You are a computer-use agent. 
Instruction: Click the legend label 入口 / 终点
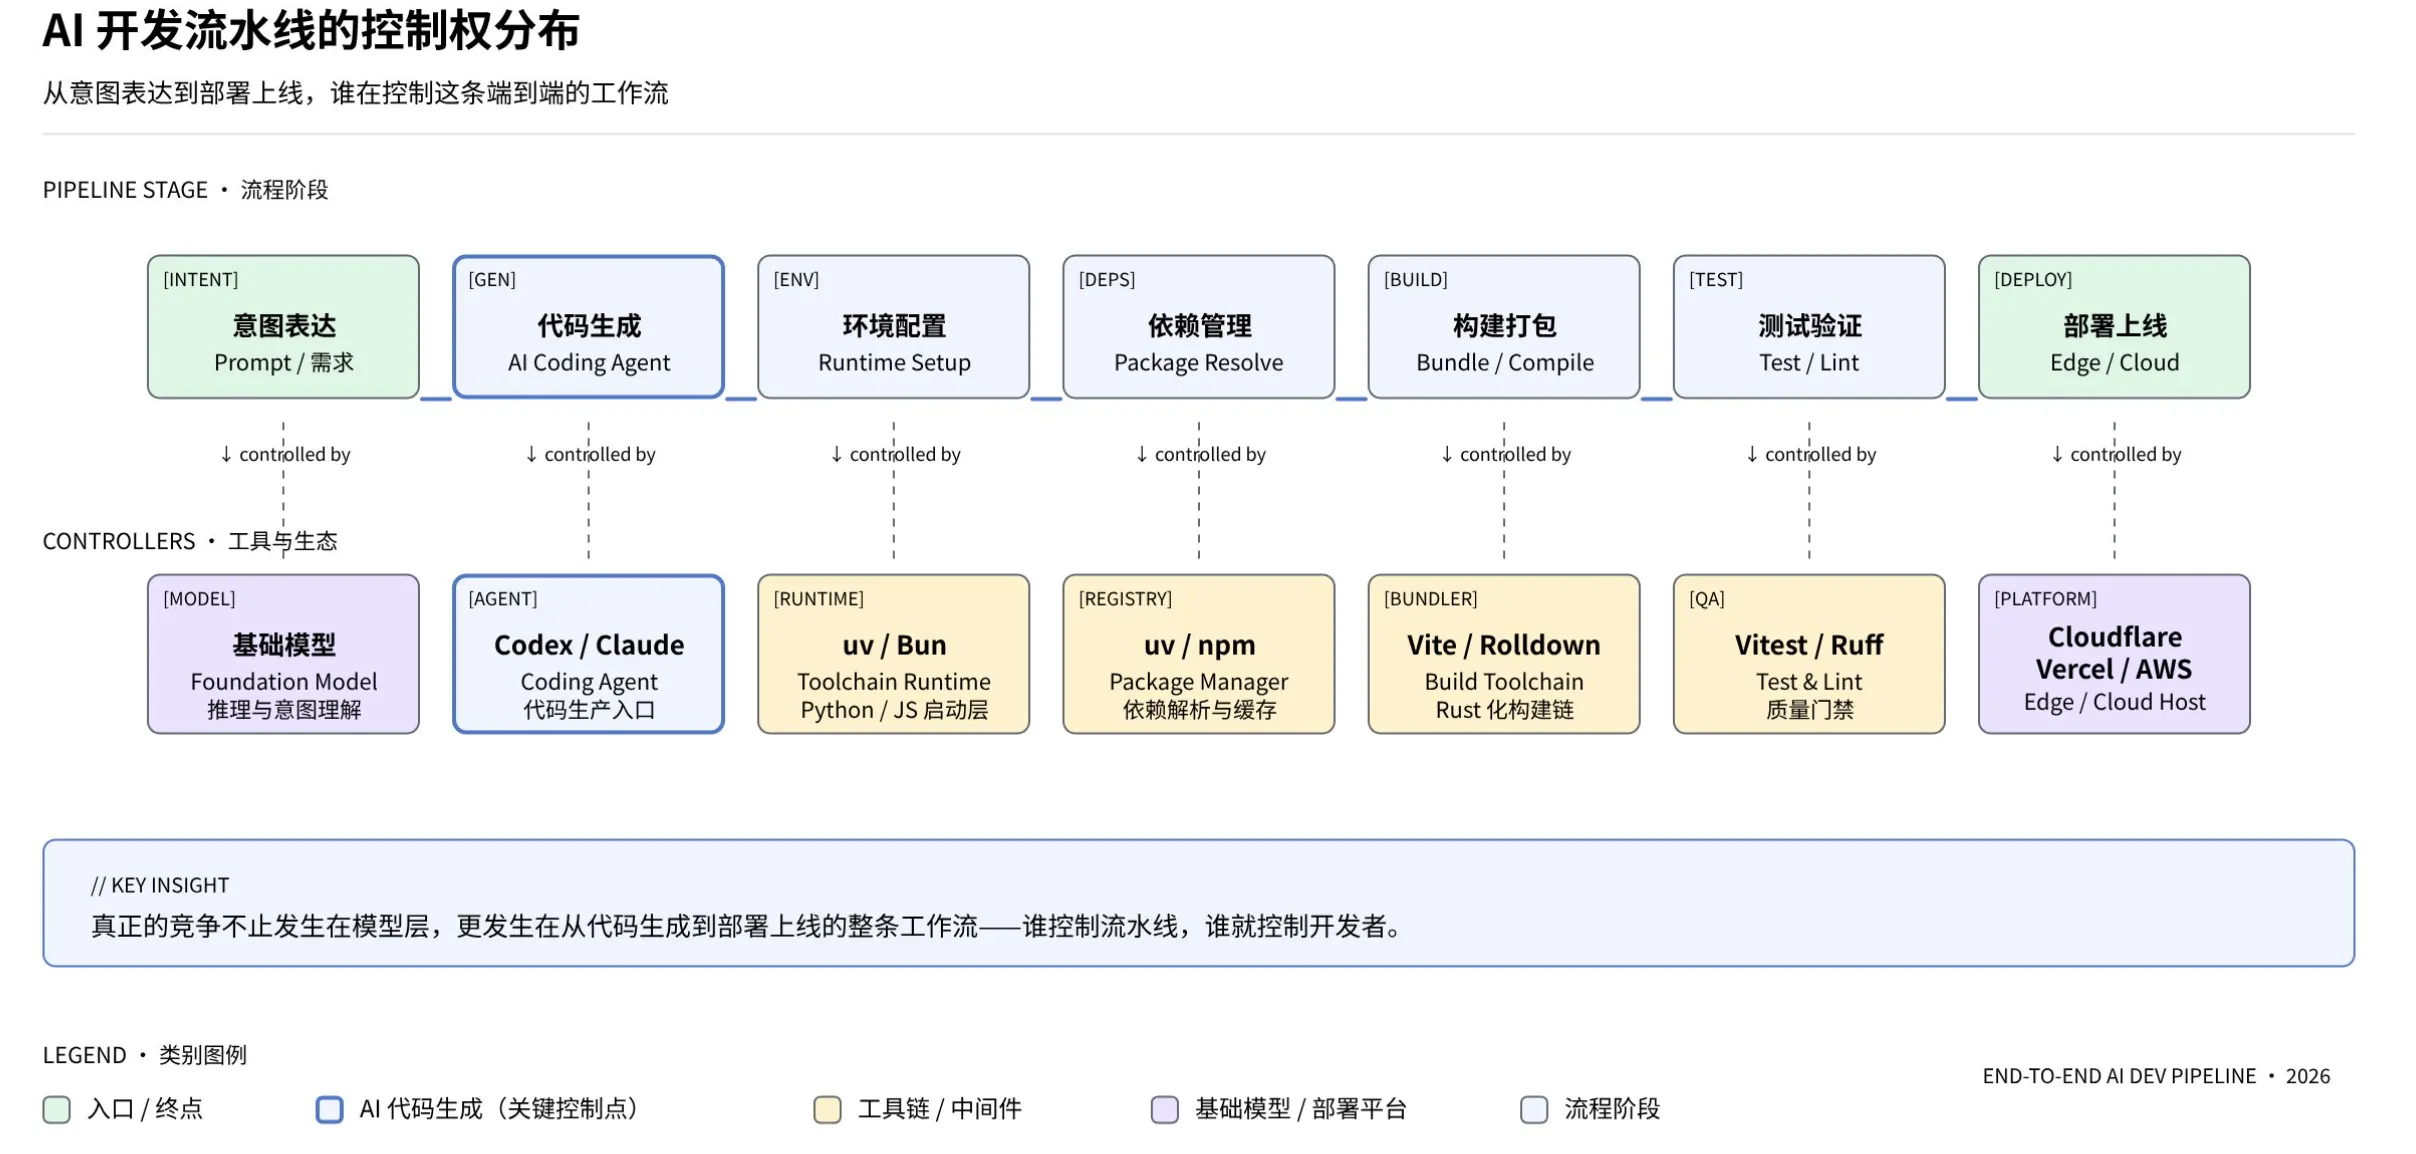145,1109
